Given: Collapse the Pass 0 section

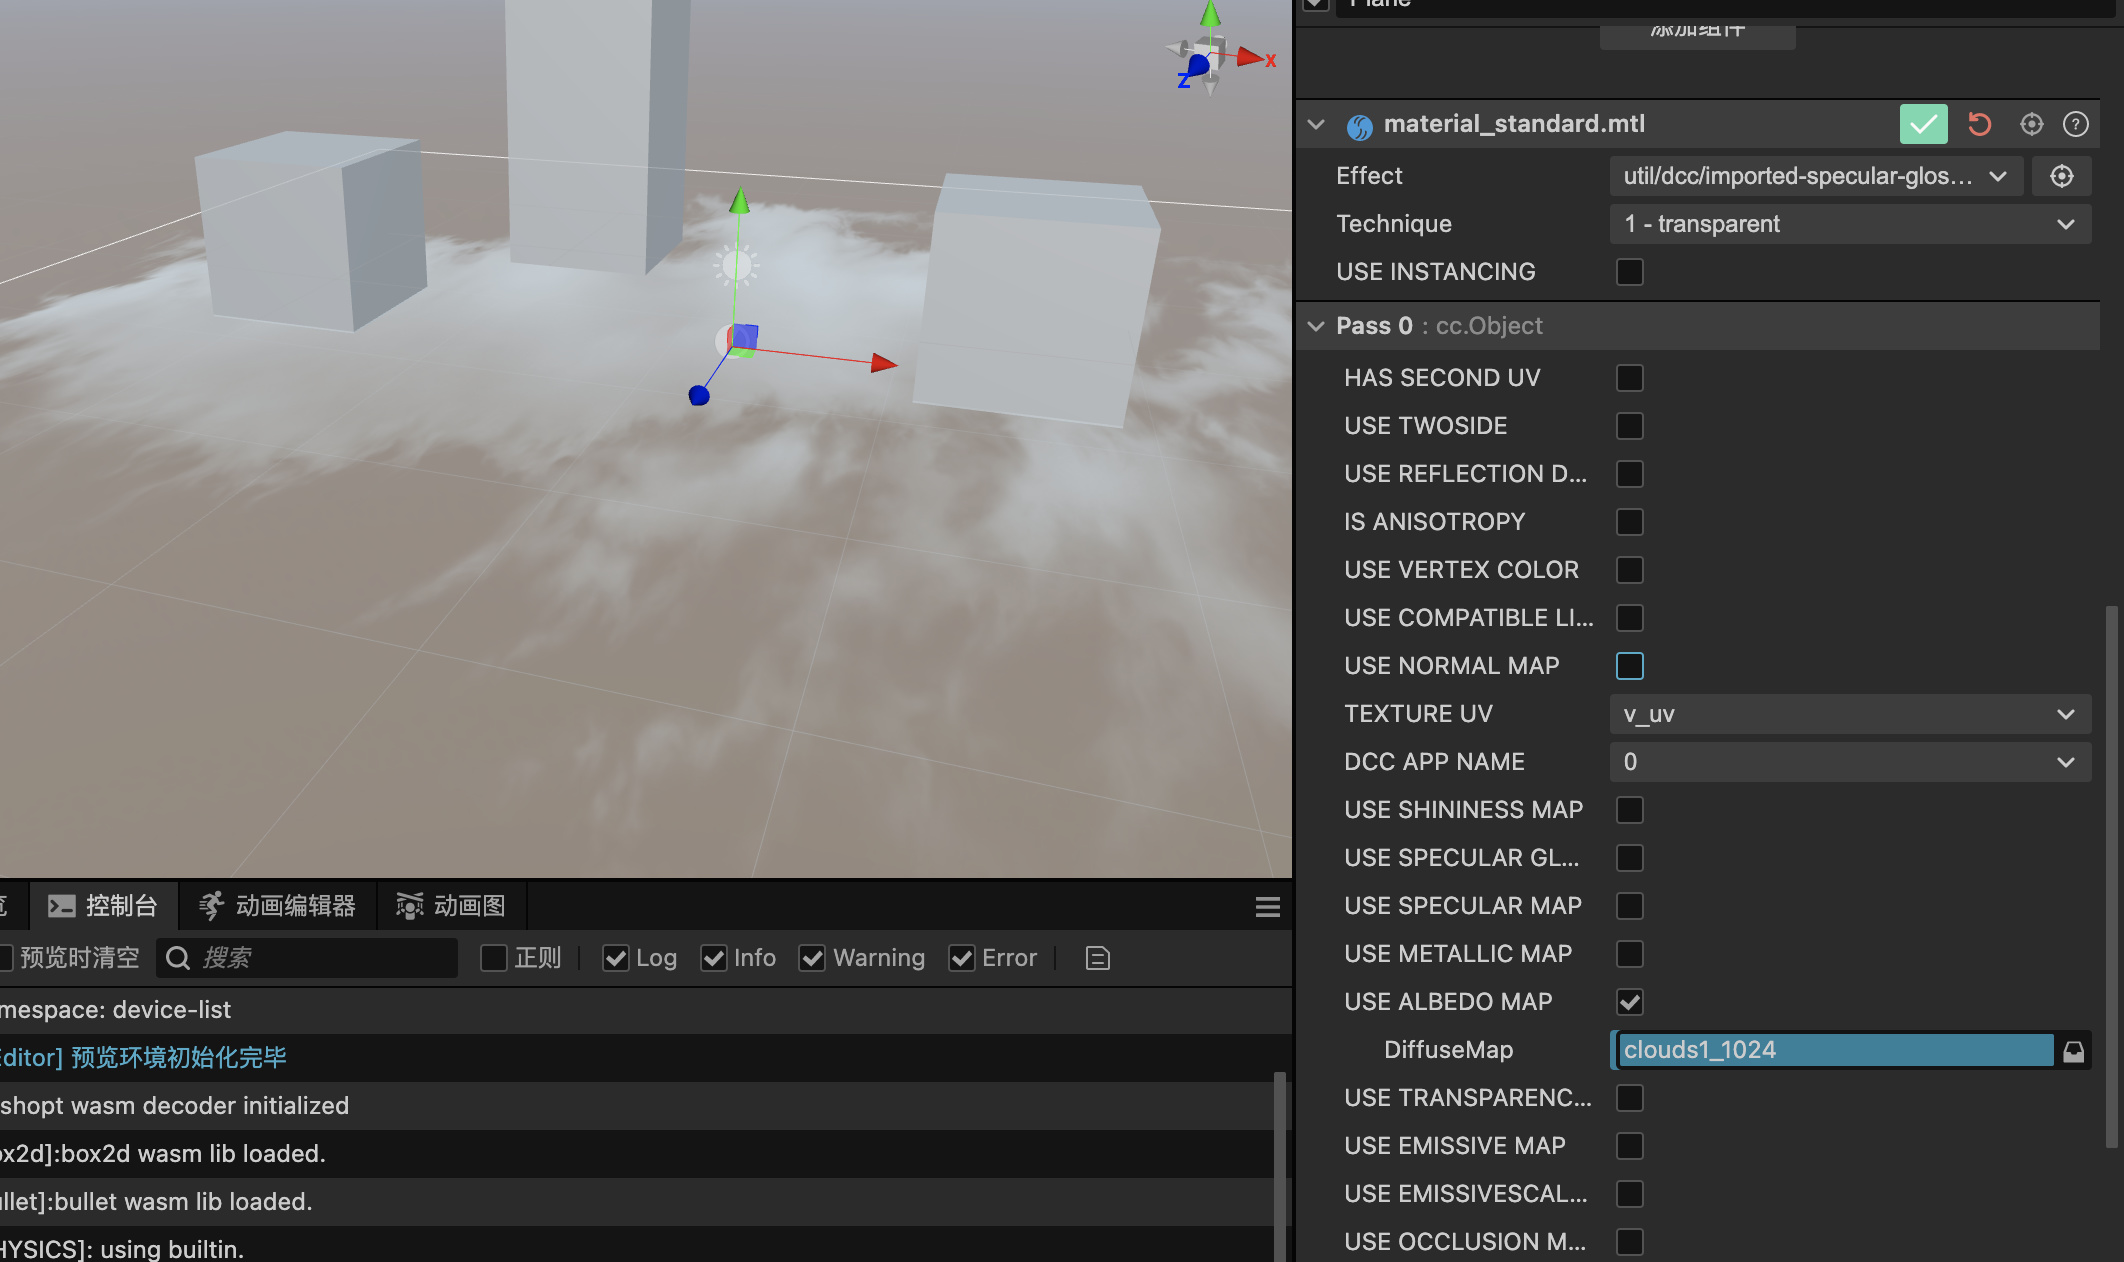Looking at the screenshot, I should click(x=1316, y=326).
